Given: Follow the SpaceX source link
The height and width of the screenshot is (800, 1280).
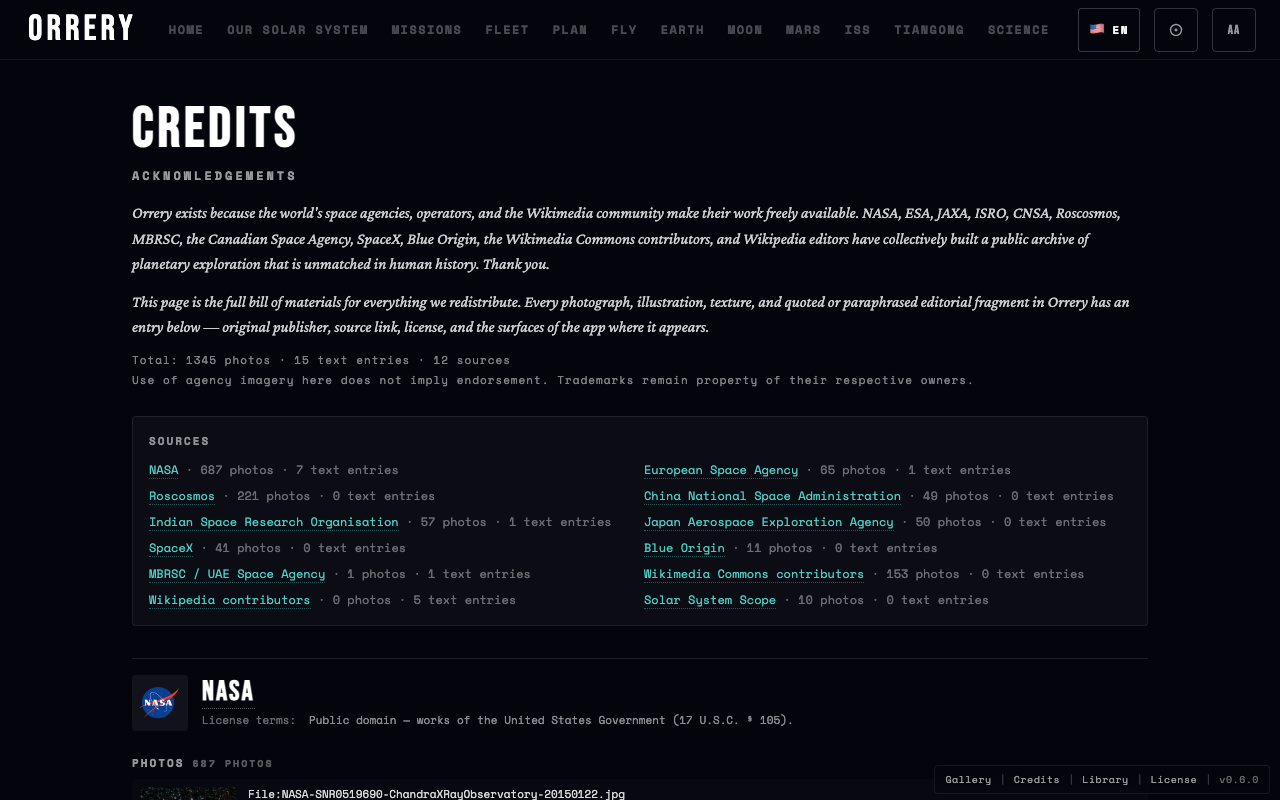Looking at the screenshot, I should pyautogui.click(x=171, y=548).
